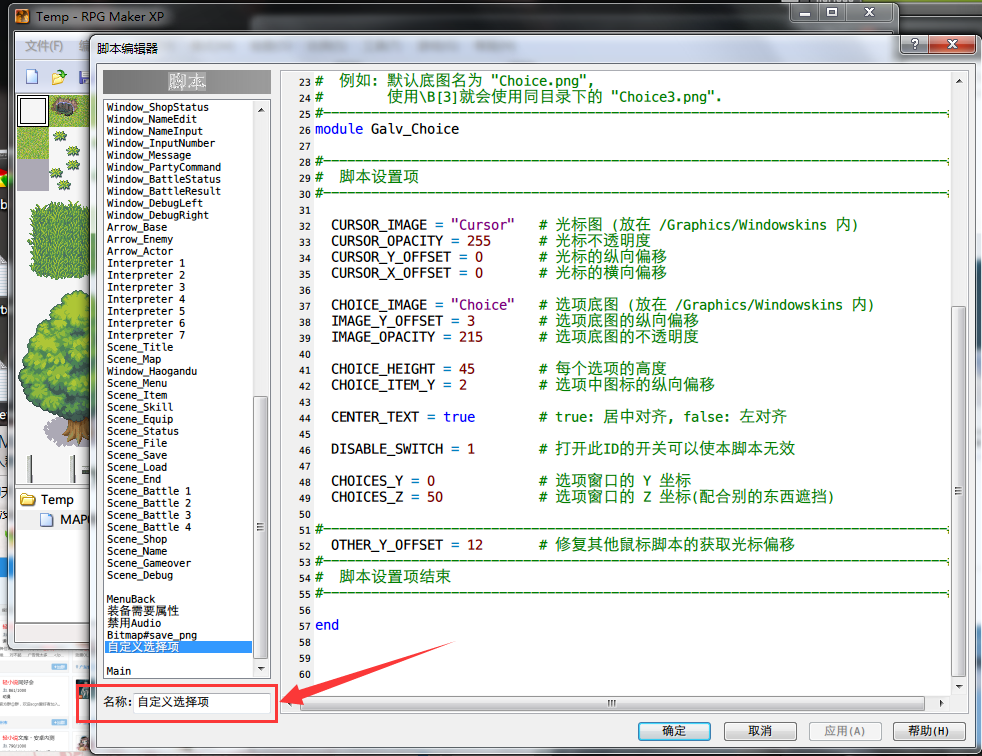Close the script editor dialog with the X

952,44
